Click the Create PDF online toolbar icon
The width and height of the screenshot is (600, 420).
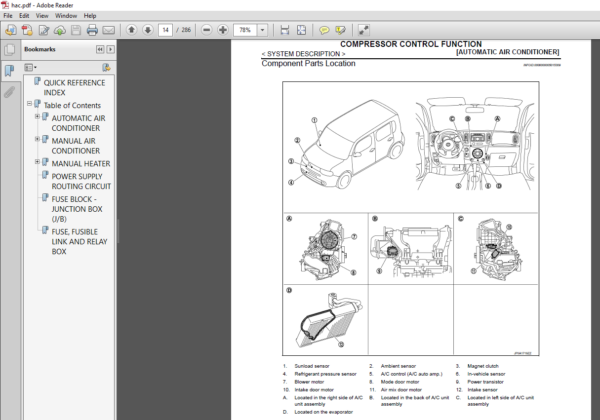[x=27, y=30]
